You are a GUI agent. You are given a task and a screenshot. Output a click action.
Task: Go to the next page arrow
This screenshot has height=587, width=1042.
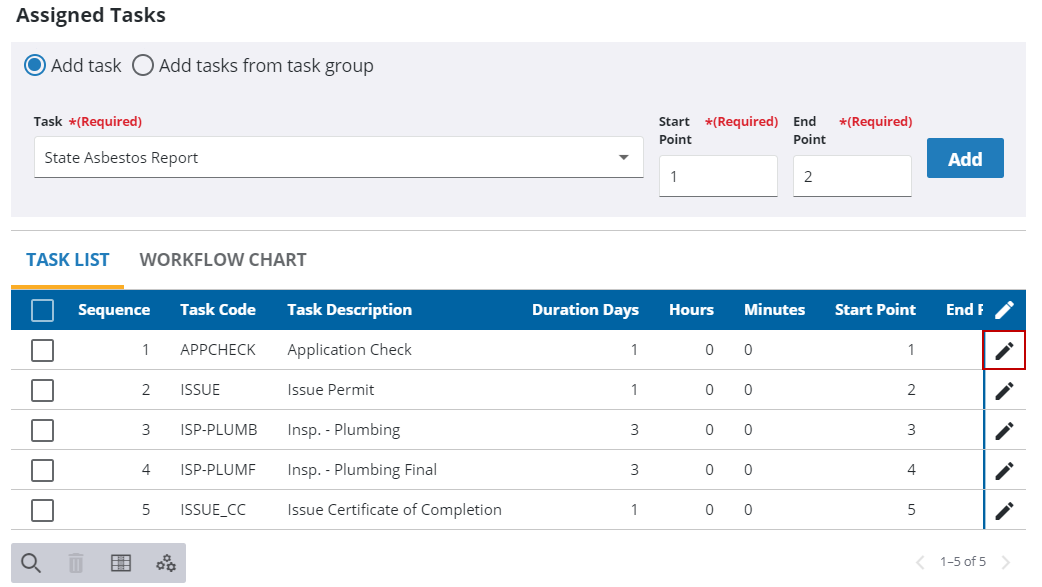(x=1006, y=562)
